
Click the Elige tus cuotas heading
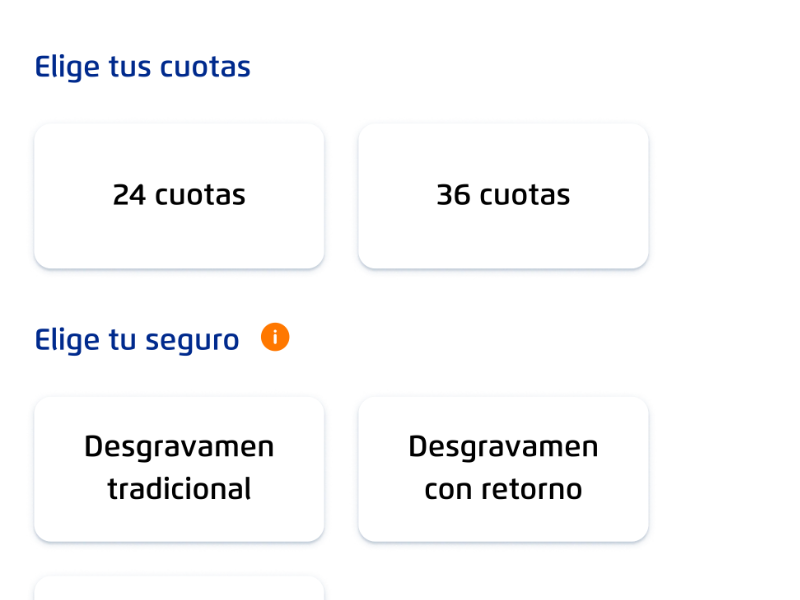click(143, 67)
